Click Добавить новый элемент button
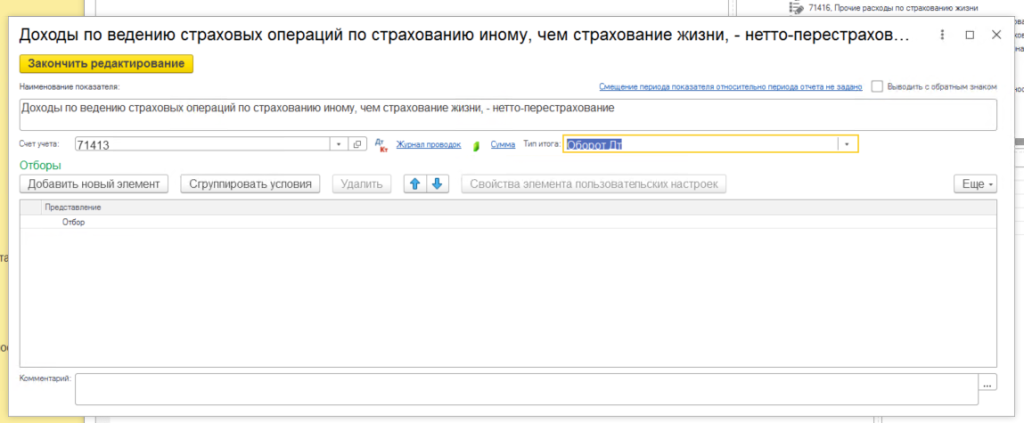This screenshot has width=1024, height=423. [94, 184]
